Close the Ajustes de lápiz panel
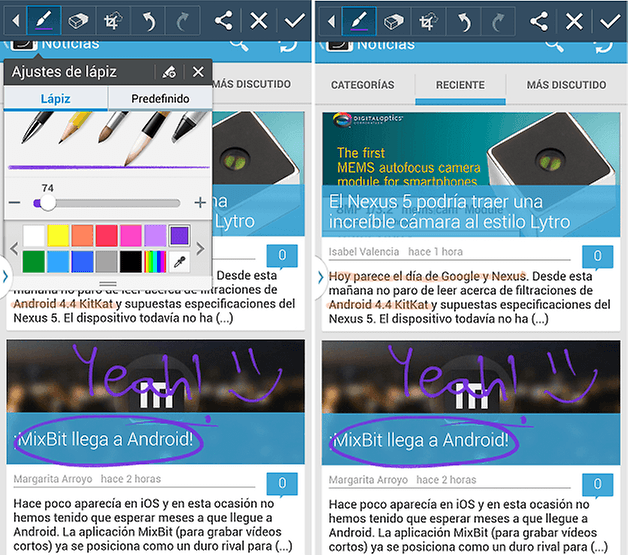 click(198, 72)
